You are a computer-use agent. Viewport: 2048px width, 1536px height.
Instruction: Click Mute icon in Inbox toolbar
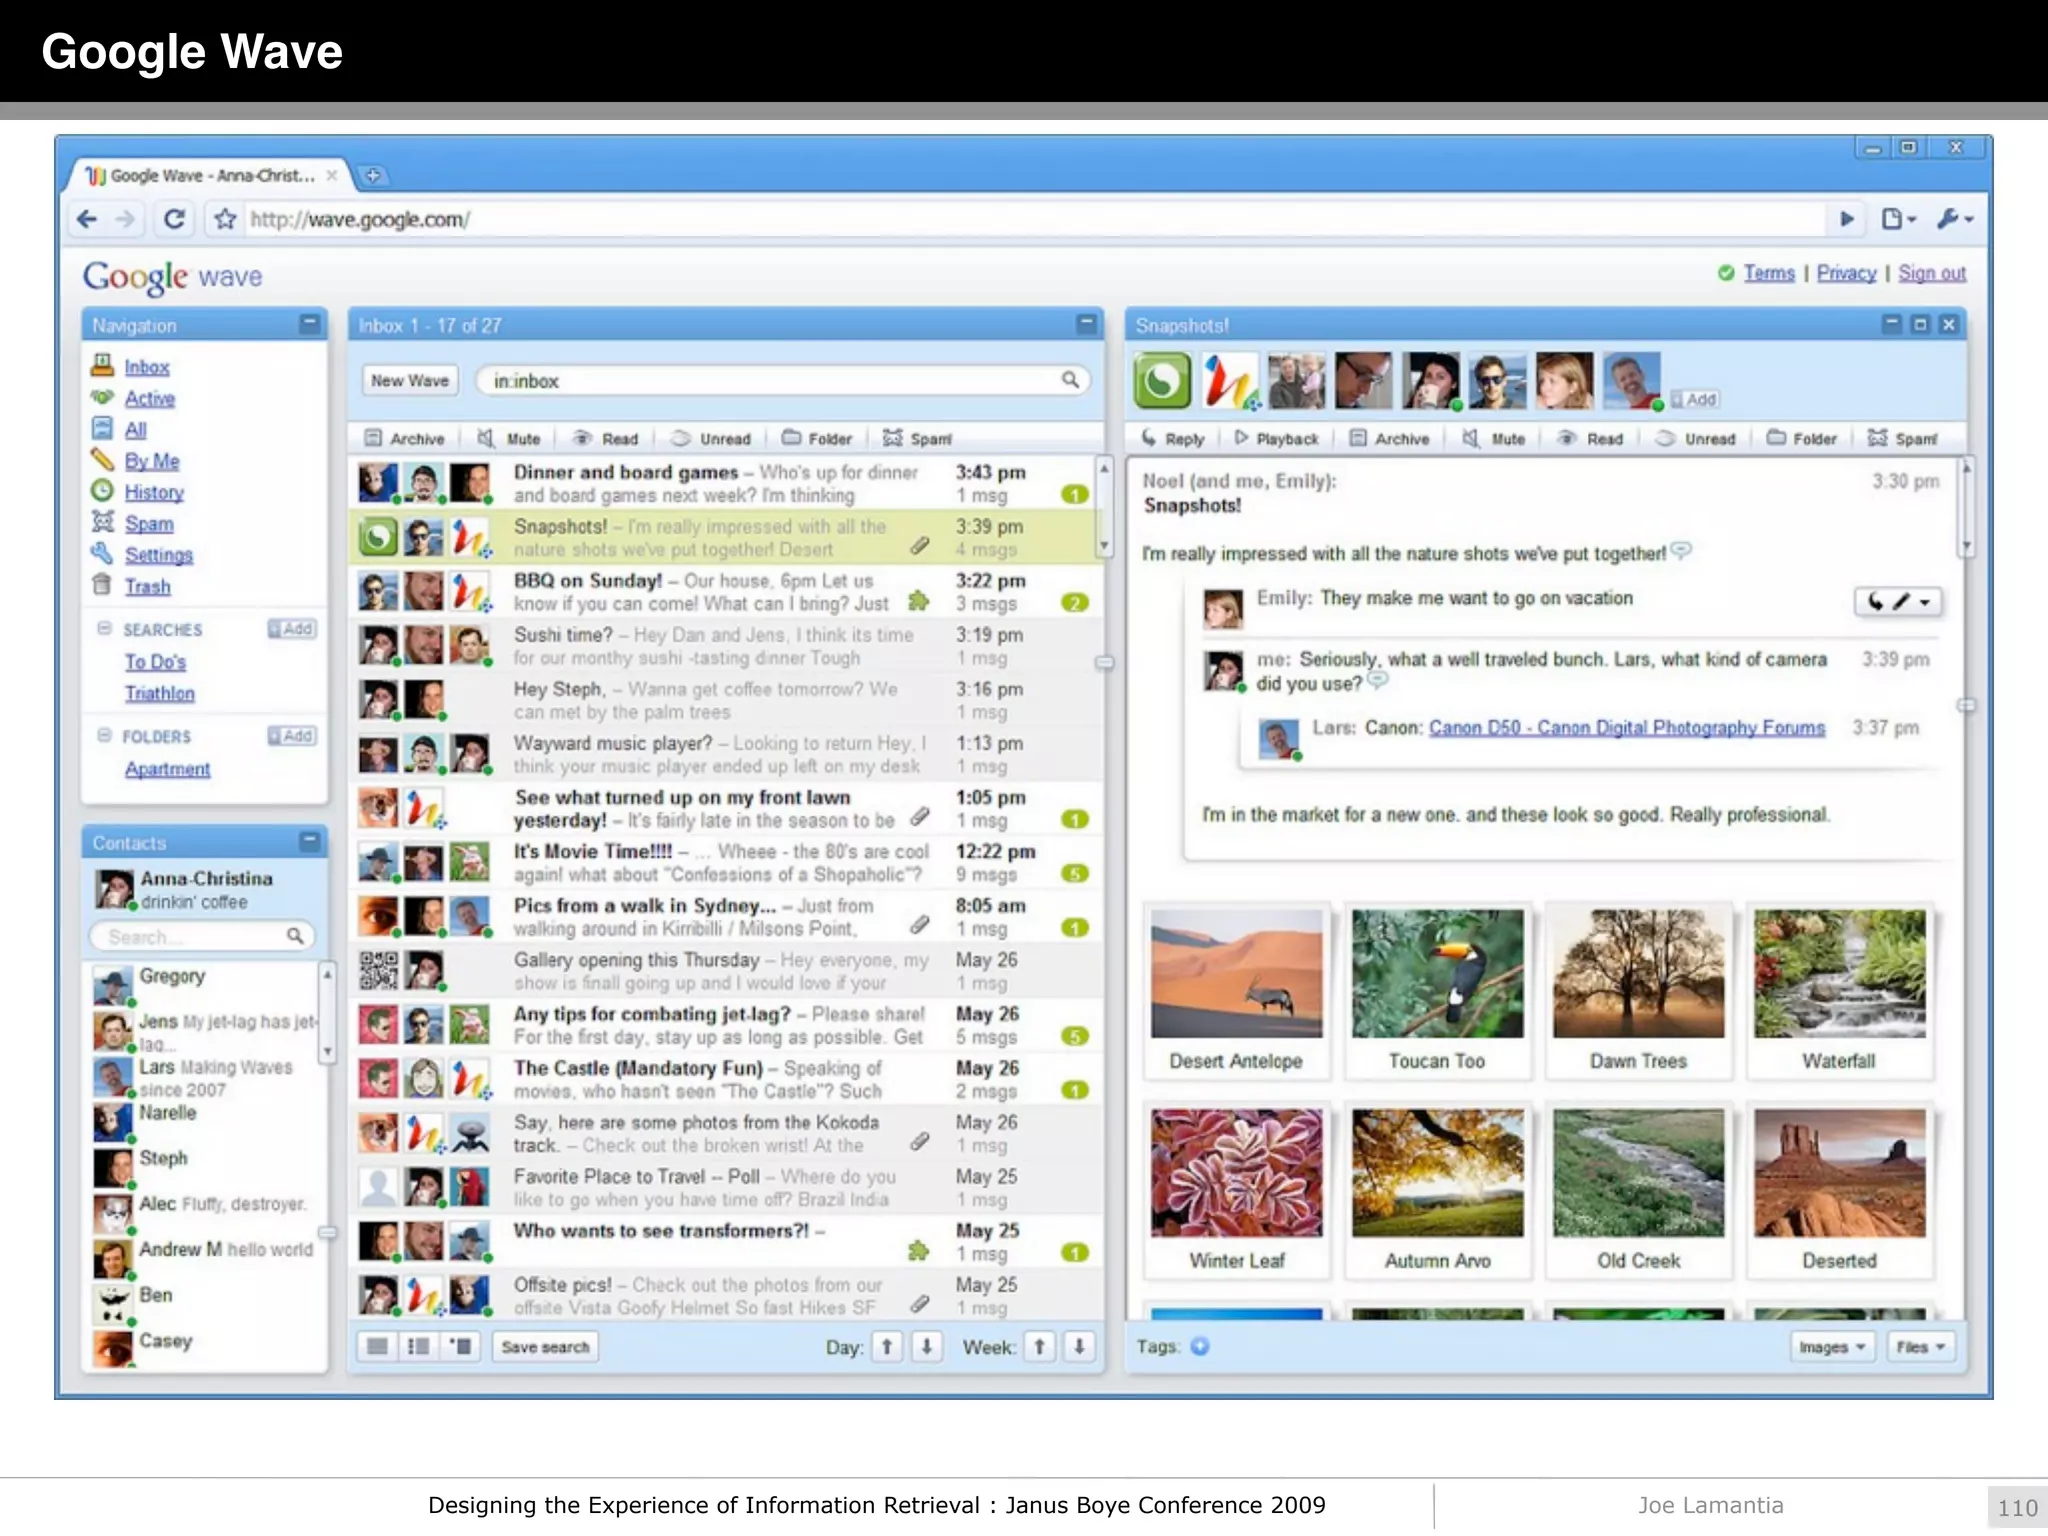[486, 438]
